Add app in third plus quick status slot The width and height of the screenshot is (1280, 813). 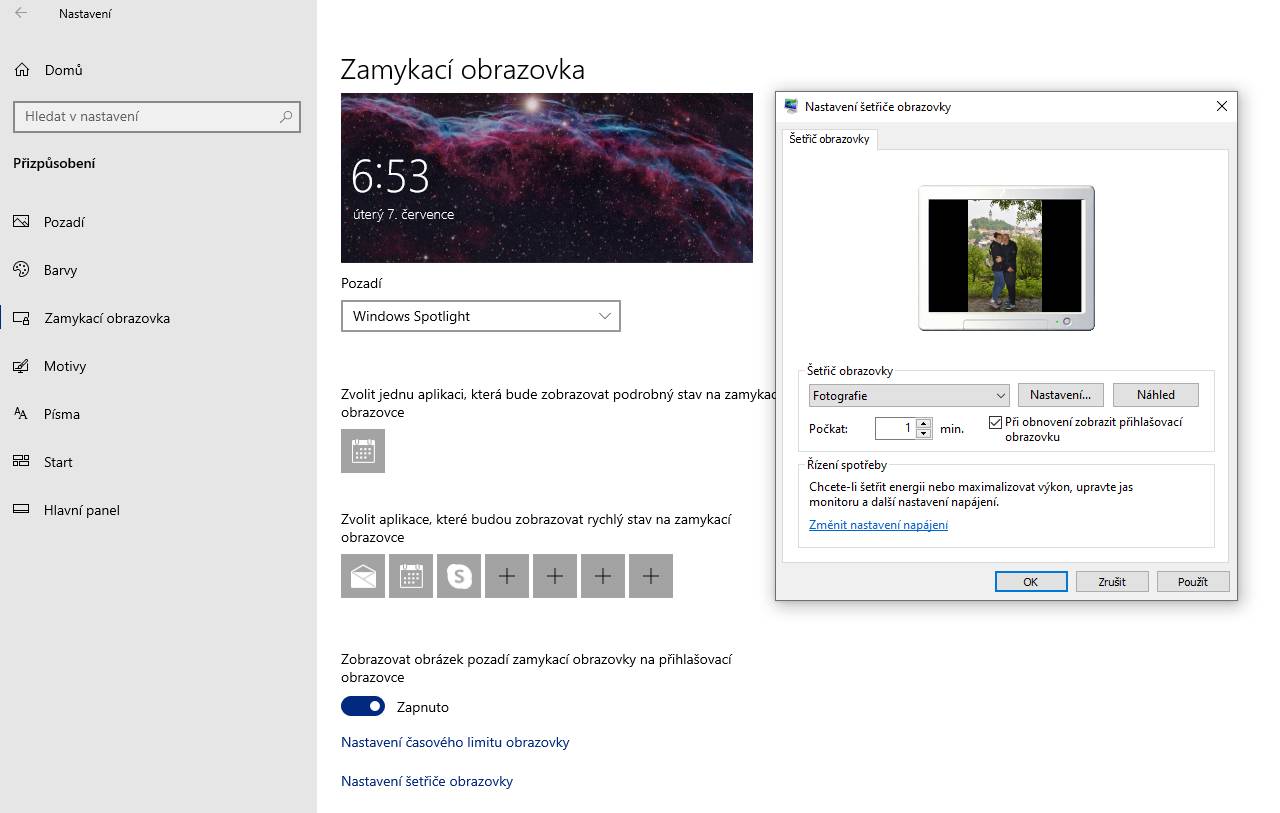[603, 576]
